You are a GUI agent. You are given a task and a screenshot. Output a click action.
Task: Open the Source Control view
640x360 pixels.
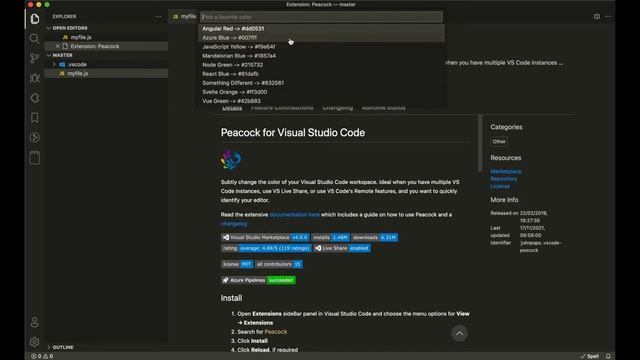pos(35,58)
